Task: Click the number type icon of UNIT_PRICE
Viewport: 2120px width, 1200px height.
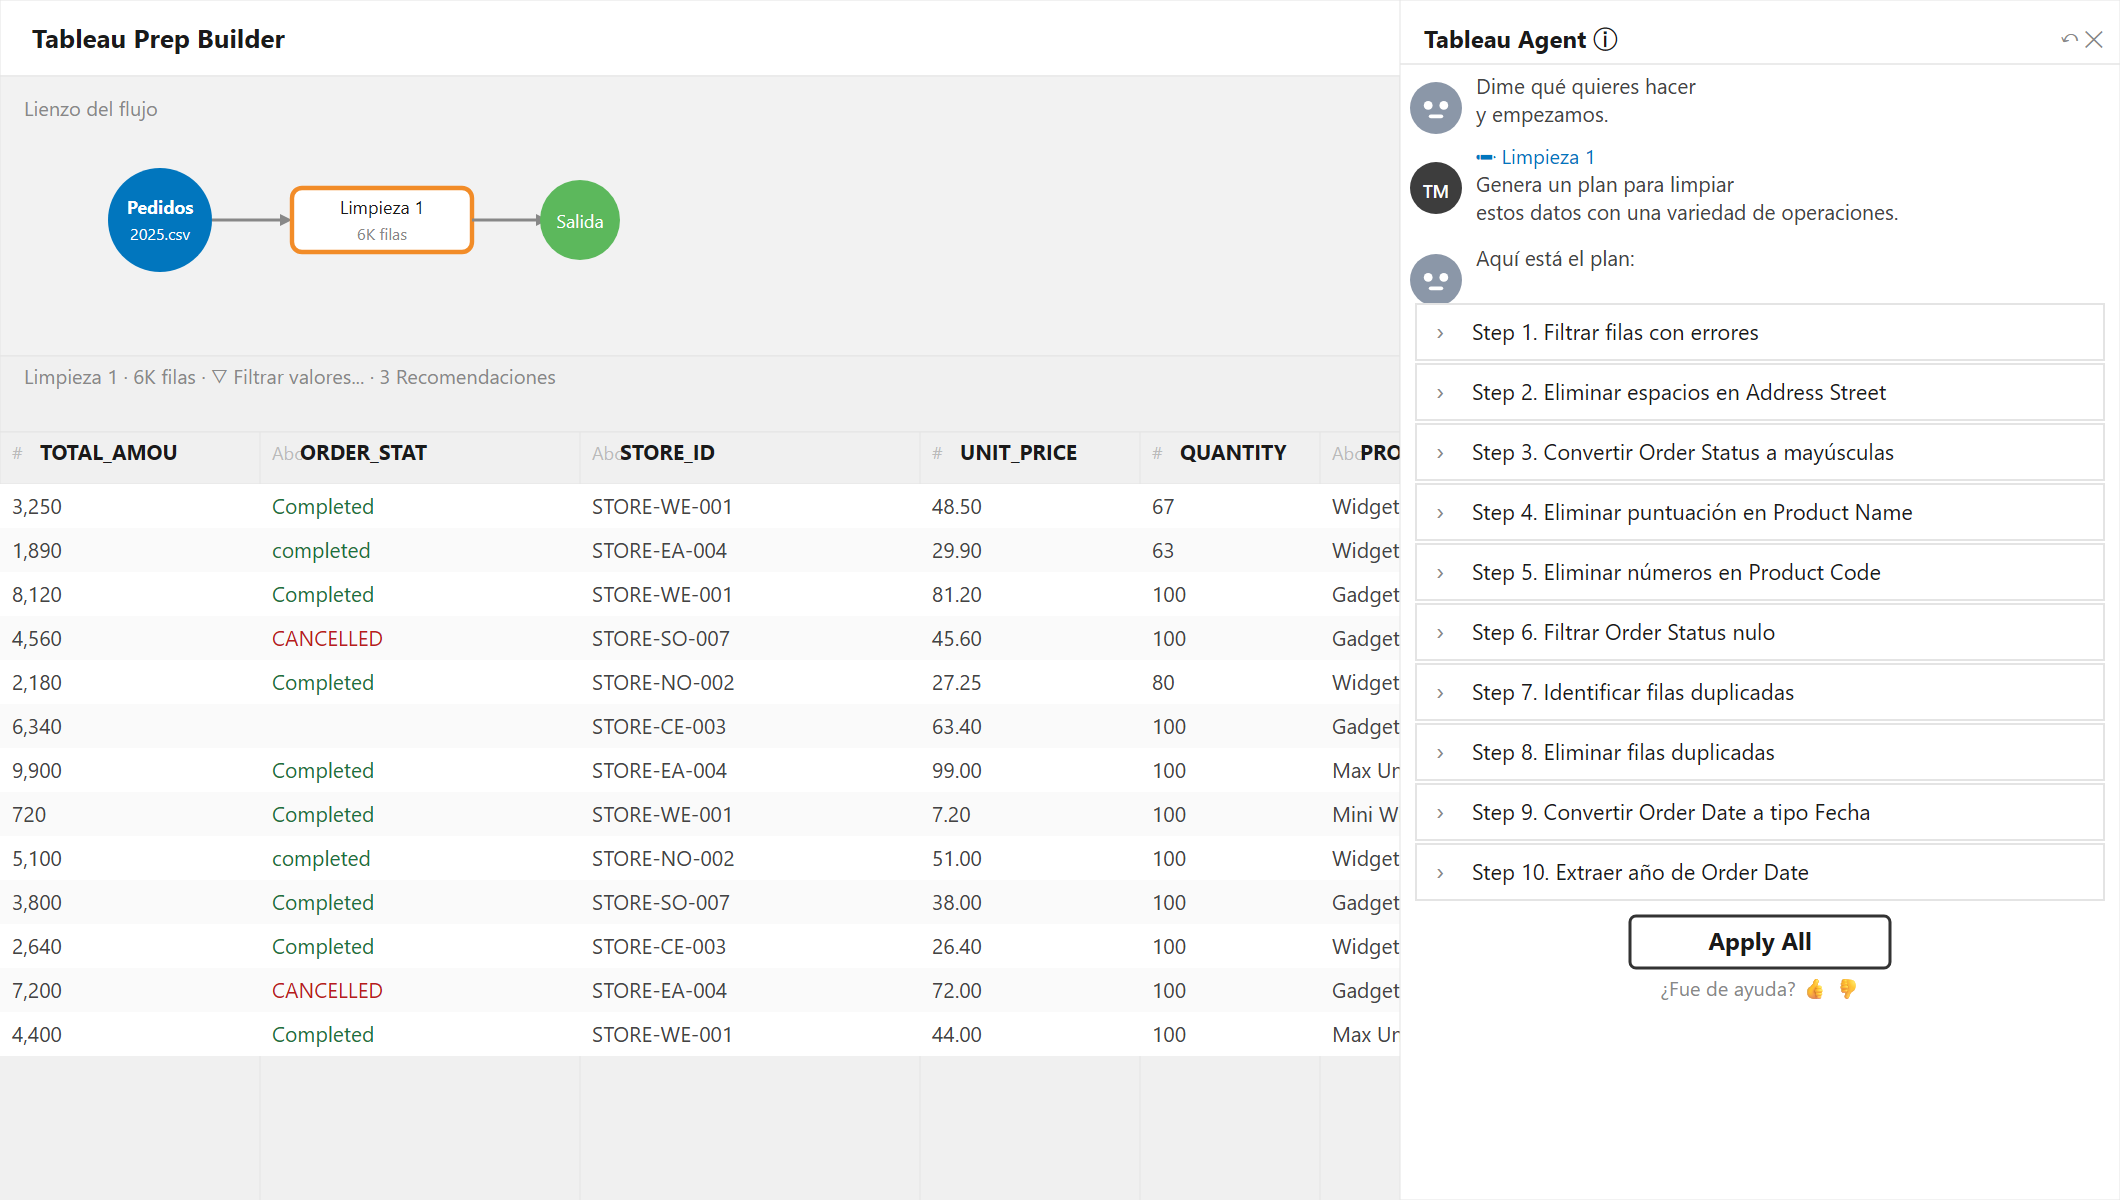Action: click(937, 453)
